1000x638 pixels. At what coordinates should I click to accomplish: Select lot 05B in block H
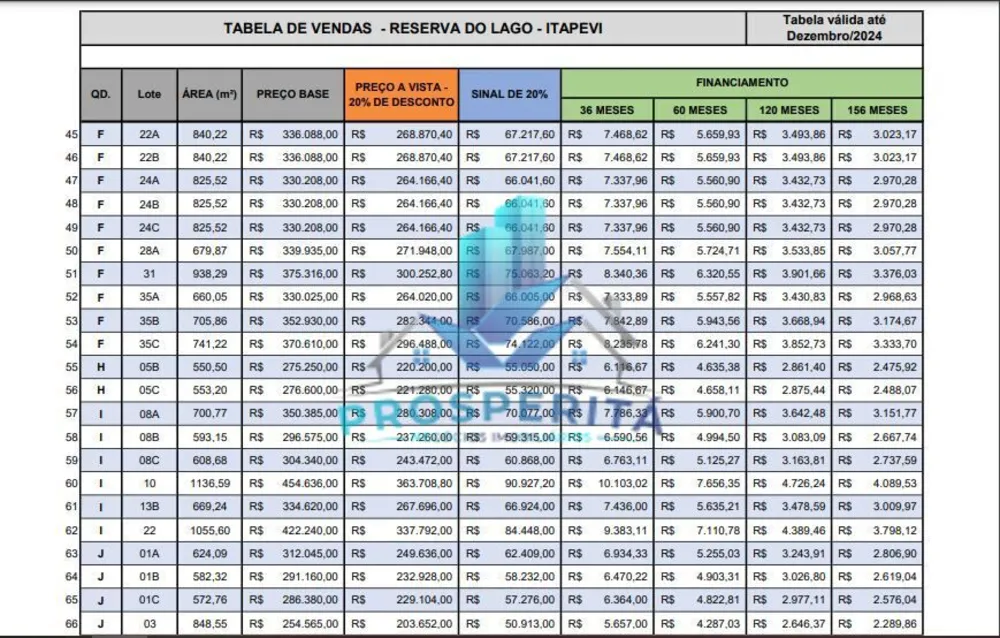[x=149, y=367]
